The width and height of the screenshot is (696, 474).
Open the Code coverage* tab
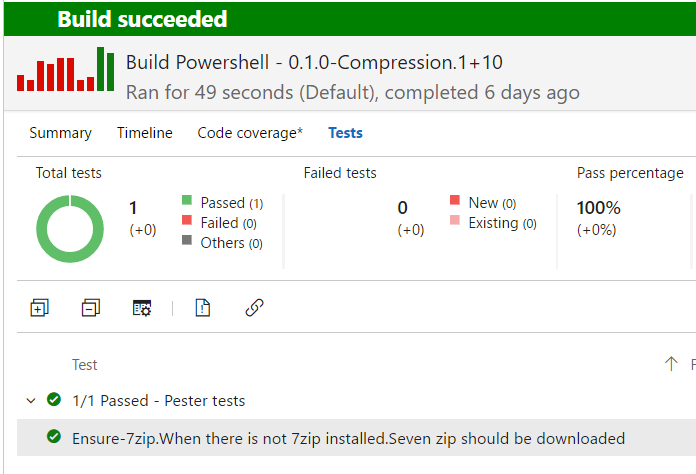click(x=250, y=133)
